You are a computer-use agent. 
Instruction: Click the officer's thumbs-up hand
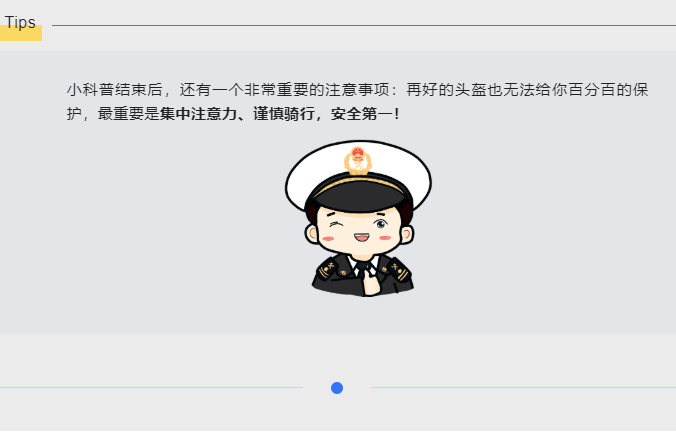coord(371,282)
